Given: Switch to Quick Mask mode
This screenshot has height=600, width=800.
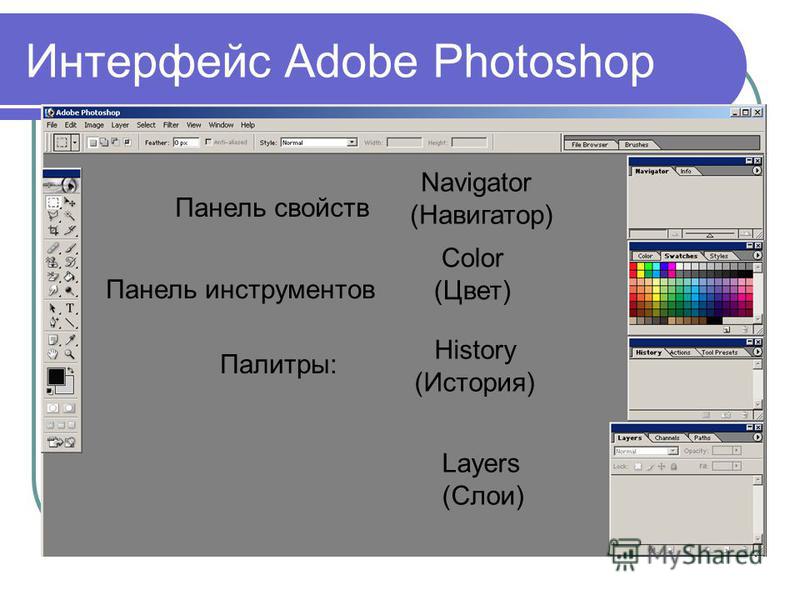Looking at the screenshot, I should coord(69,408).
